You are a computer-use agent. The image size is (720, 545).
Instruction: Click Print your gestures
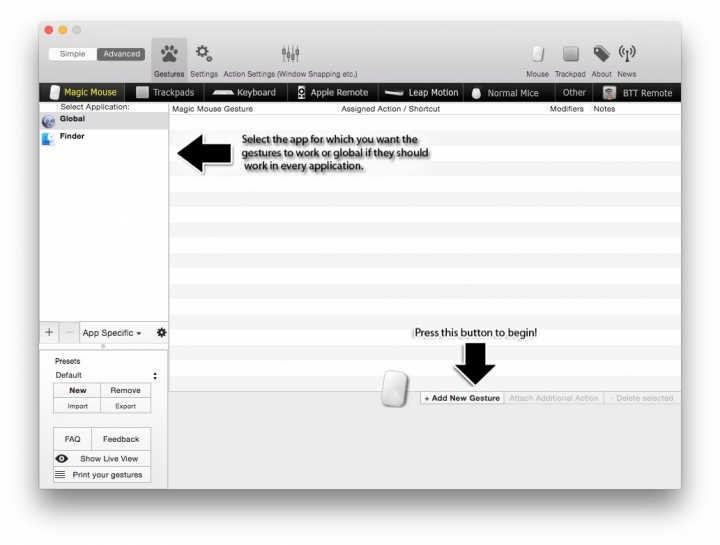(102, 475)
